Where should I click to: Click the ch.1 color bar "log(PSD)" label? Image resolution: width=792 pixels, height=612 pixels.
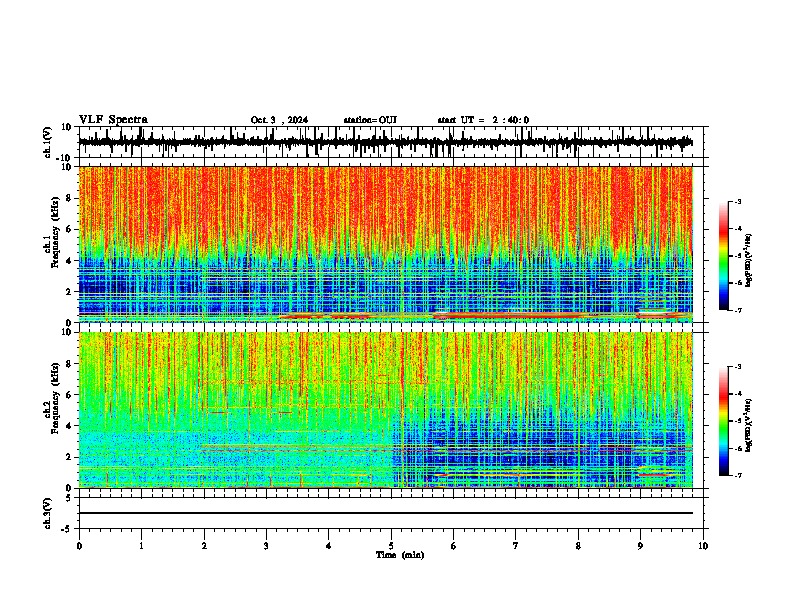point(748,261)
